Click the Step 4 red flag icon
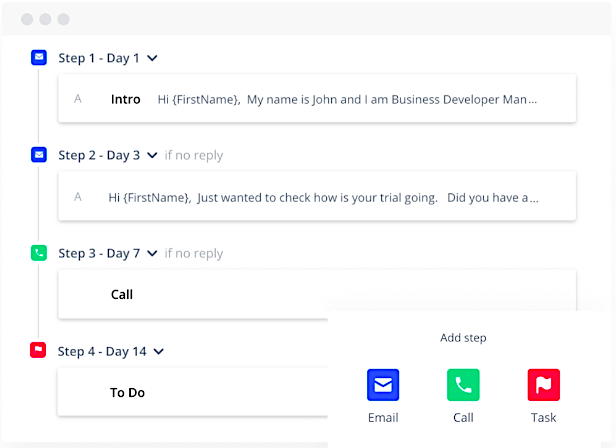Viewport: 616px width, 448px height. tap(39, 351)
